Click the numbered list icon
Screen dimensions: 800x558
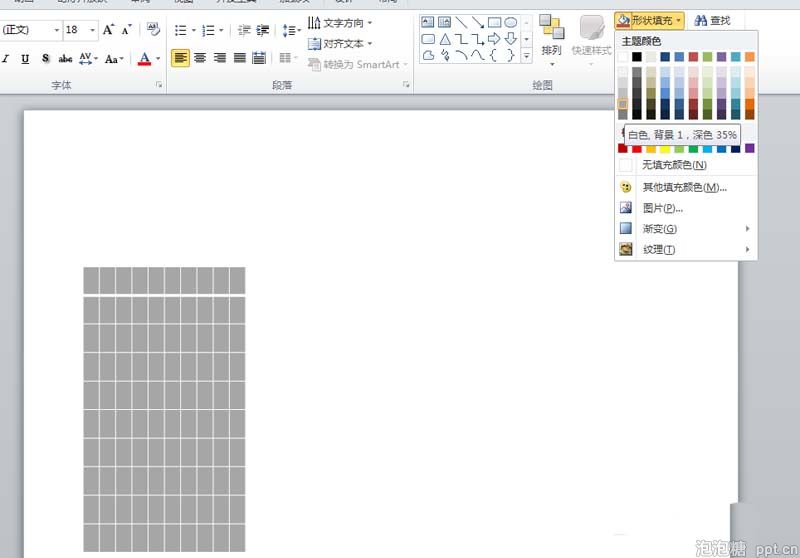(208, 31)
